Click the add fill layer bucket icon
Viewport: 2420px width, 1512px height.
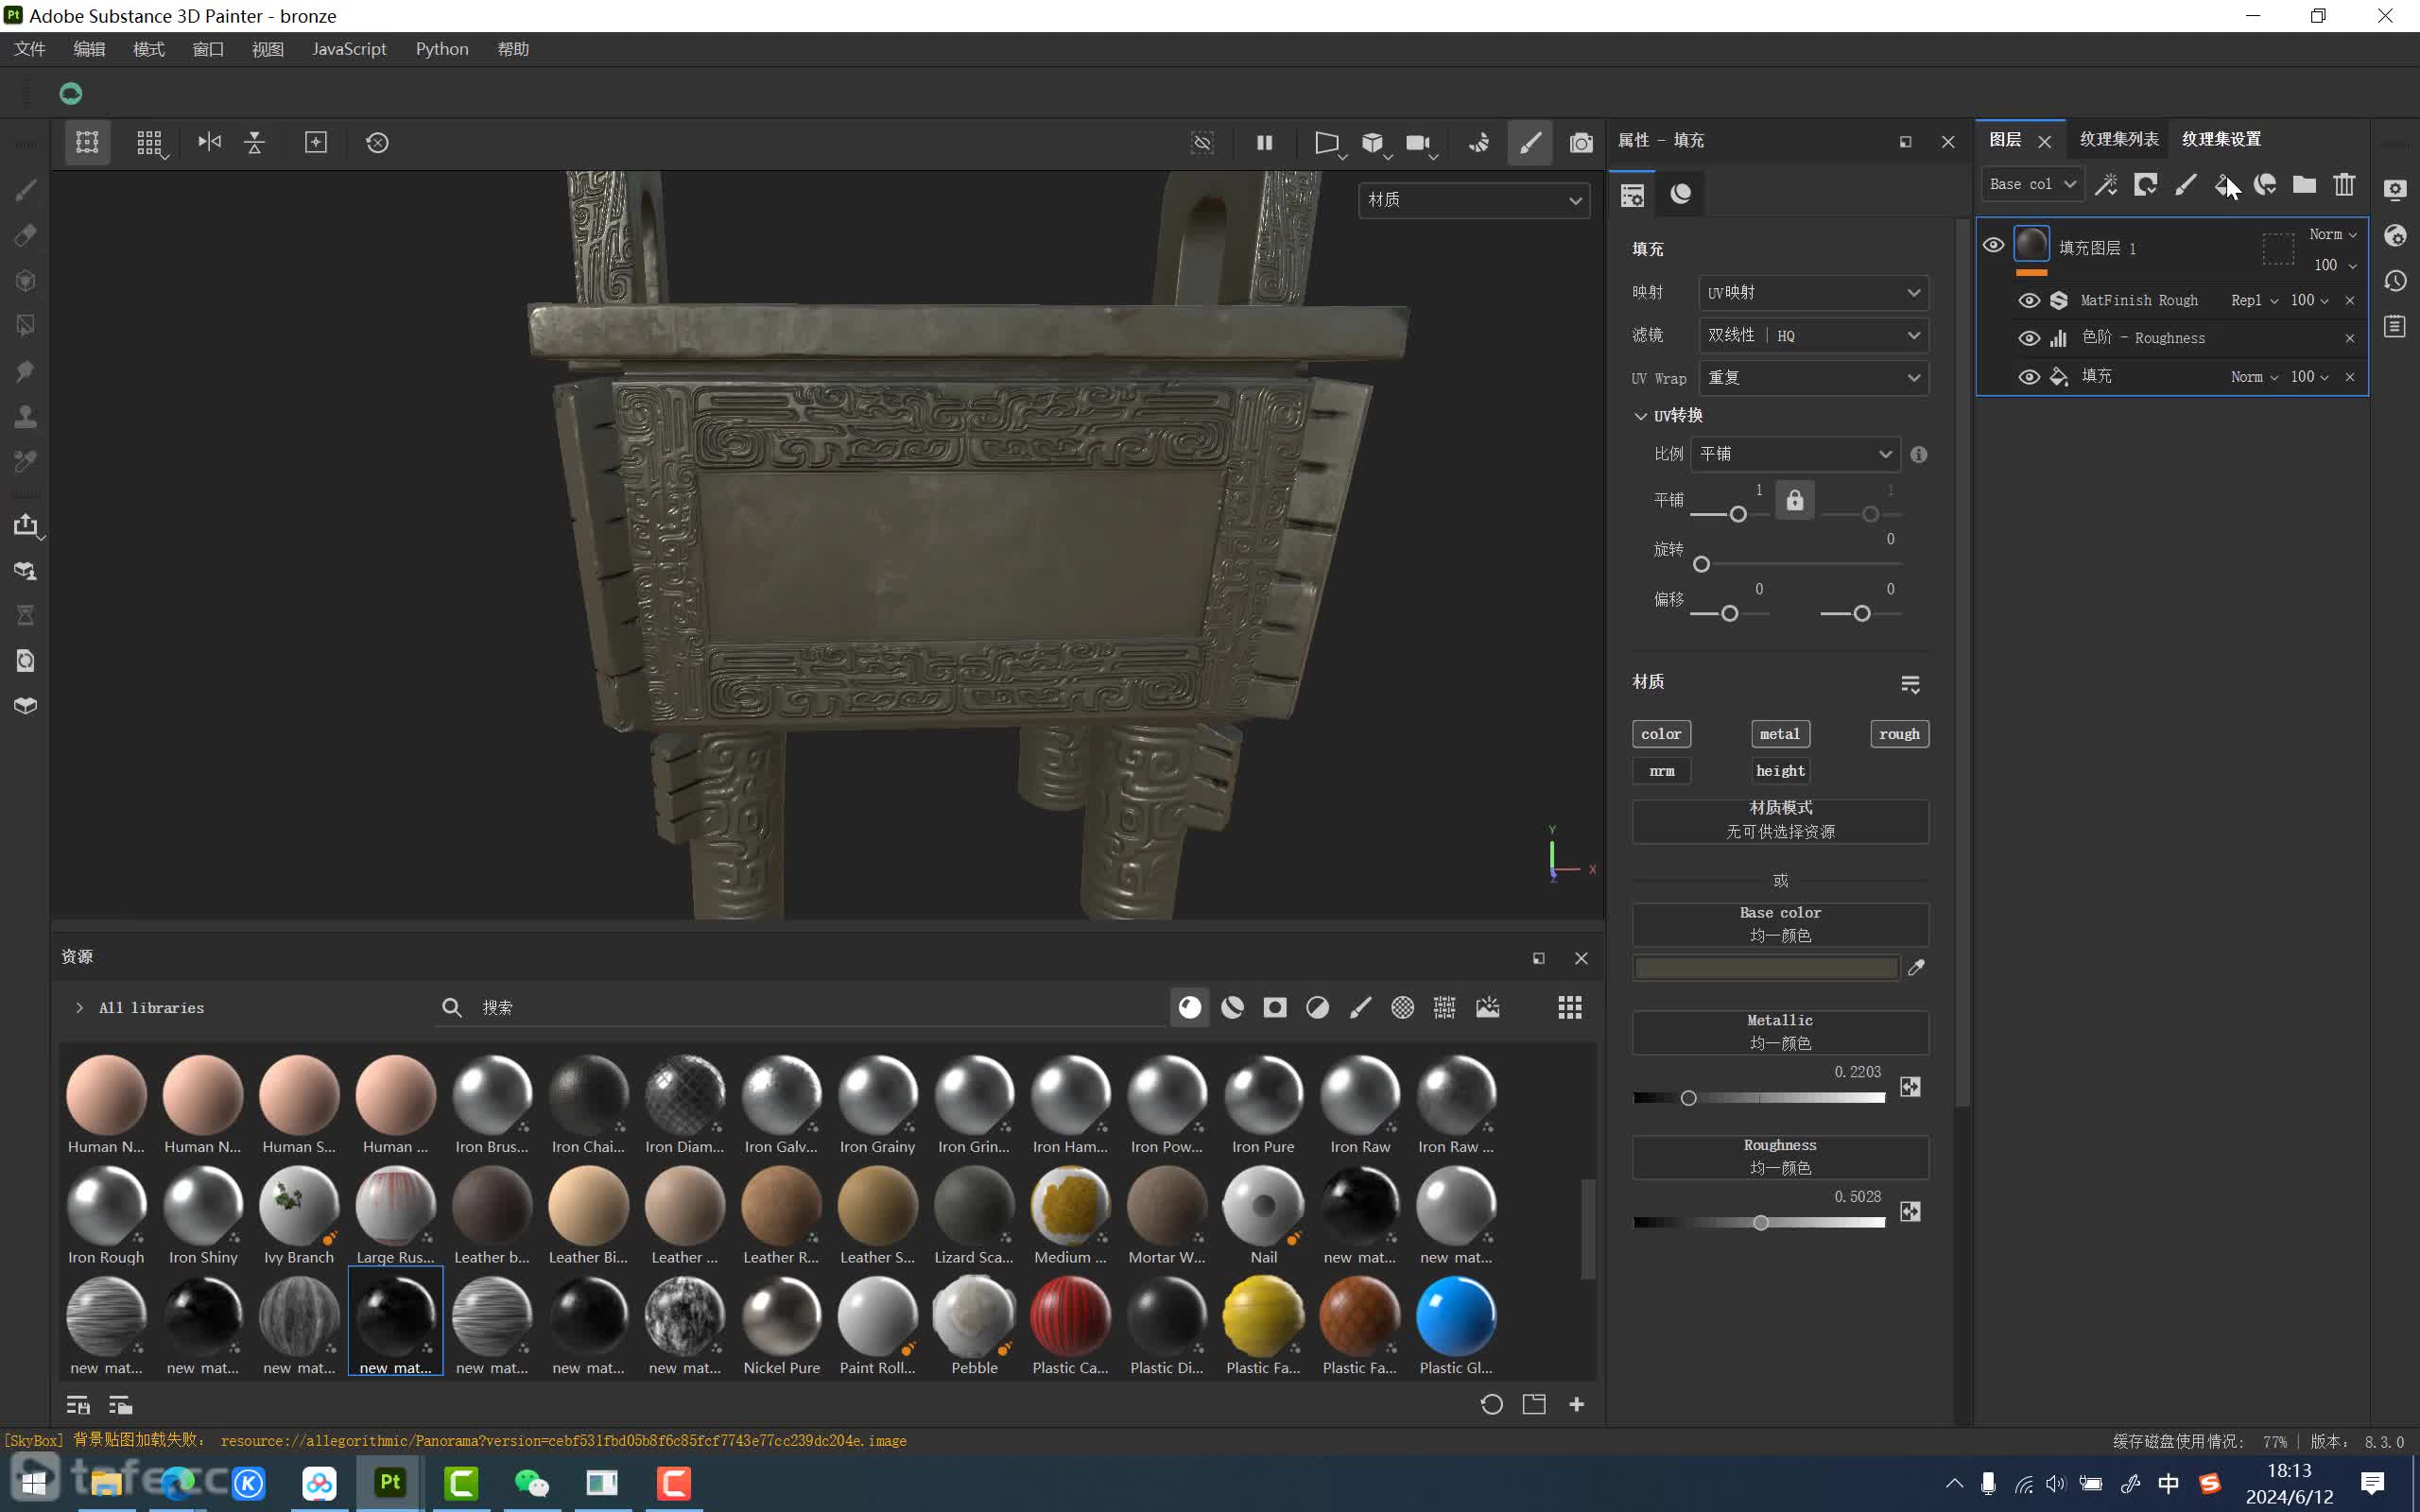point(2225,184)
